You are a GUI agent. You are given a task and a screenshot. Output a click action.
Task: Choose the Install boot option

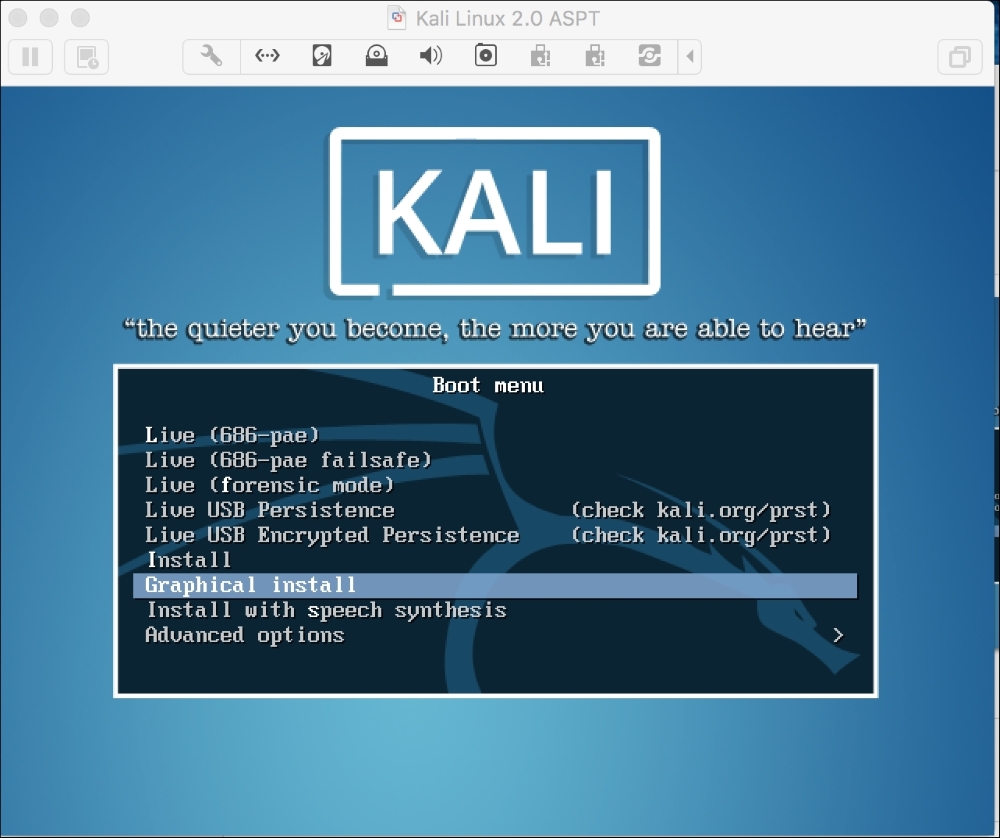tap(190, 560)
